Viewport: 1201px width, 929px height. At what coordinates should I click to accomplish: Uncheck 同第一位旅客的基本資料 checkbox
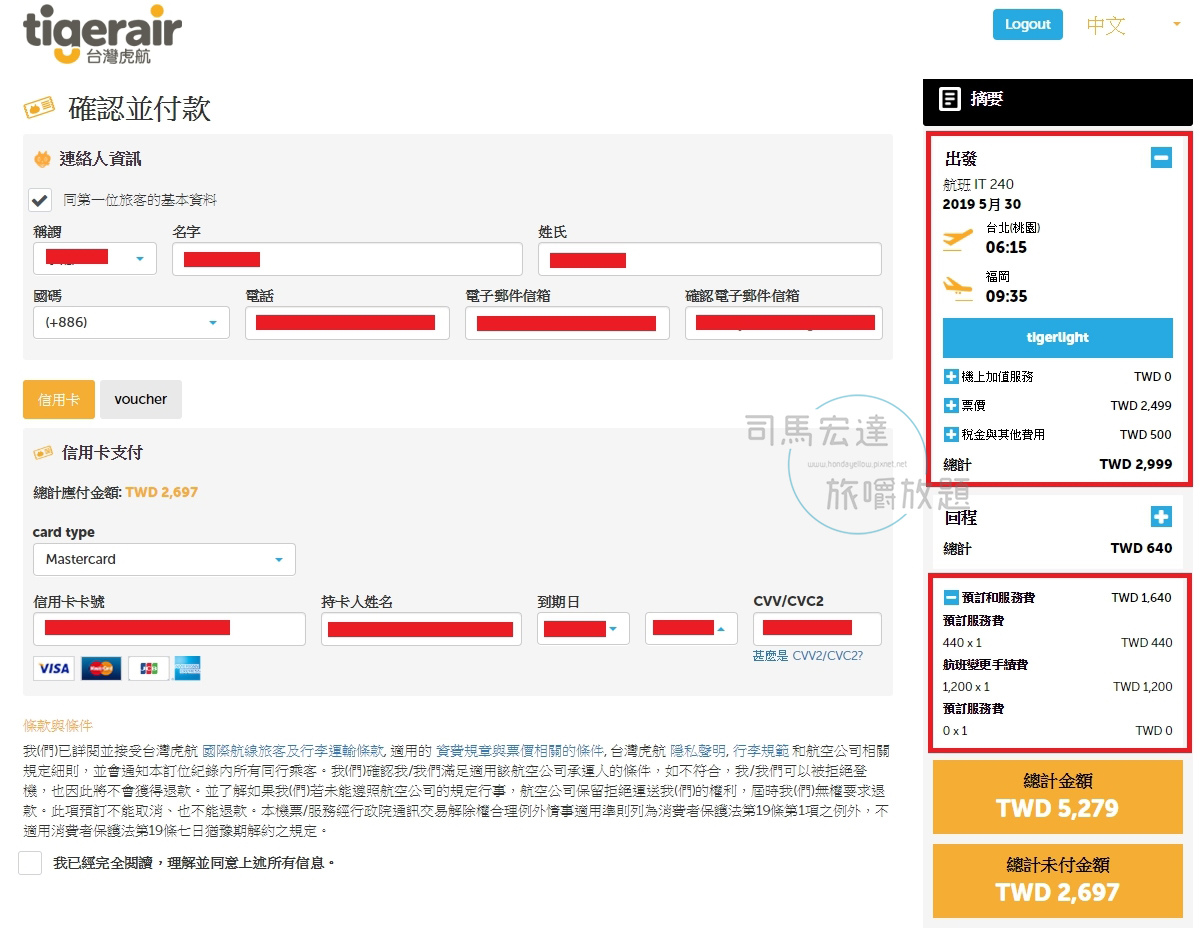40,200
